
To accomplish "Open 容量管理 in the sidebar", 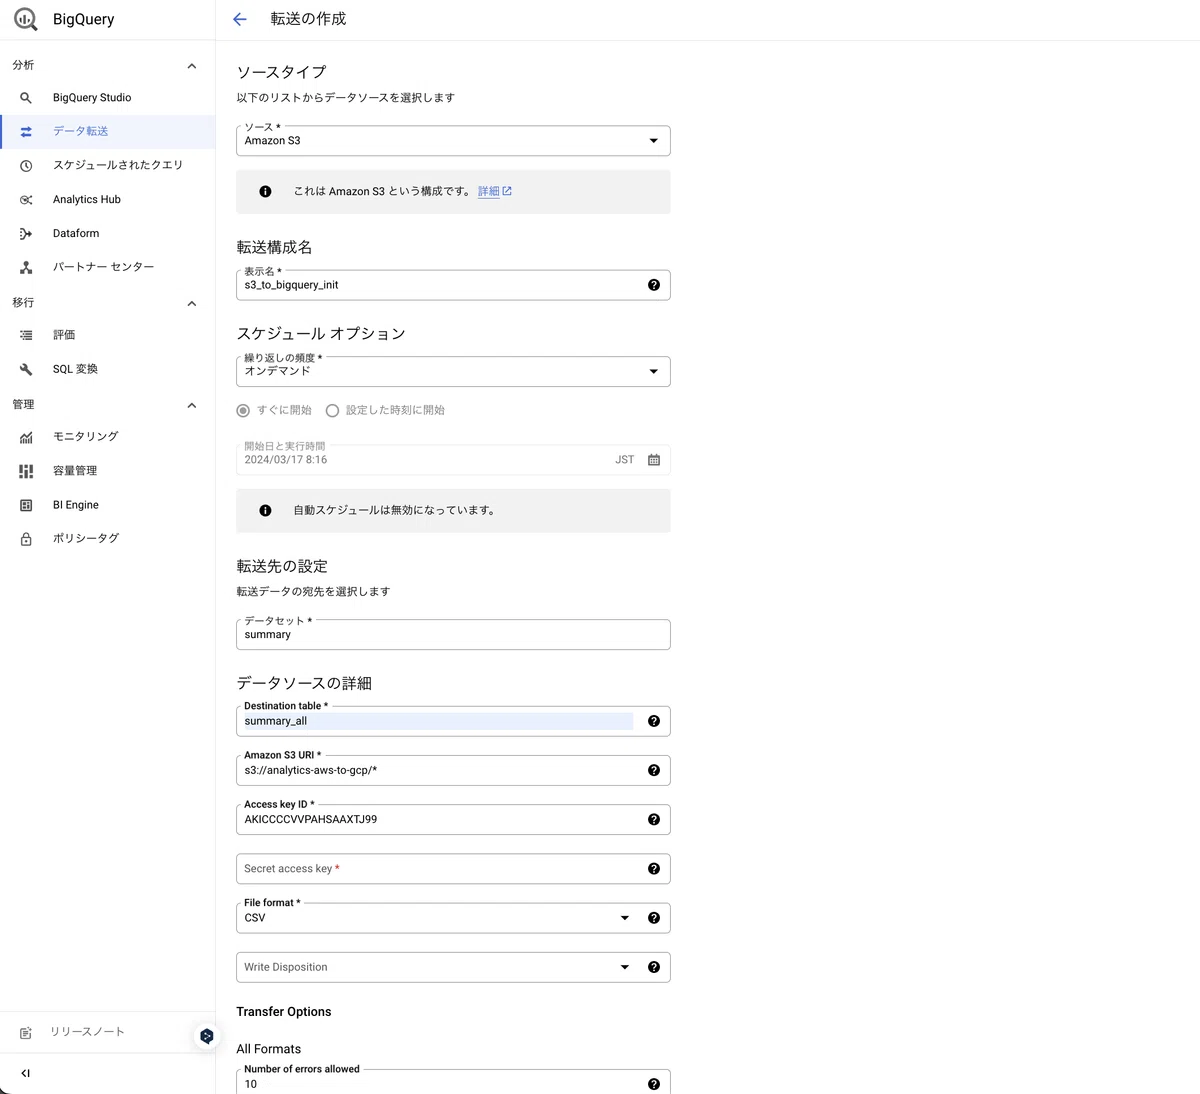I will [107, 471].
